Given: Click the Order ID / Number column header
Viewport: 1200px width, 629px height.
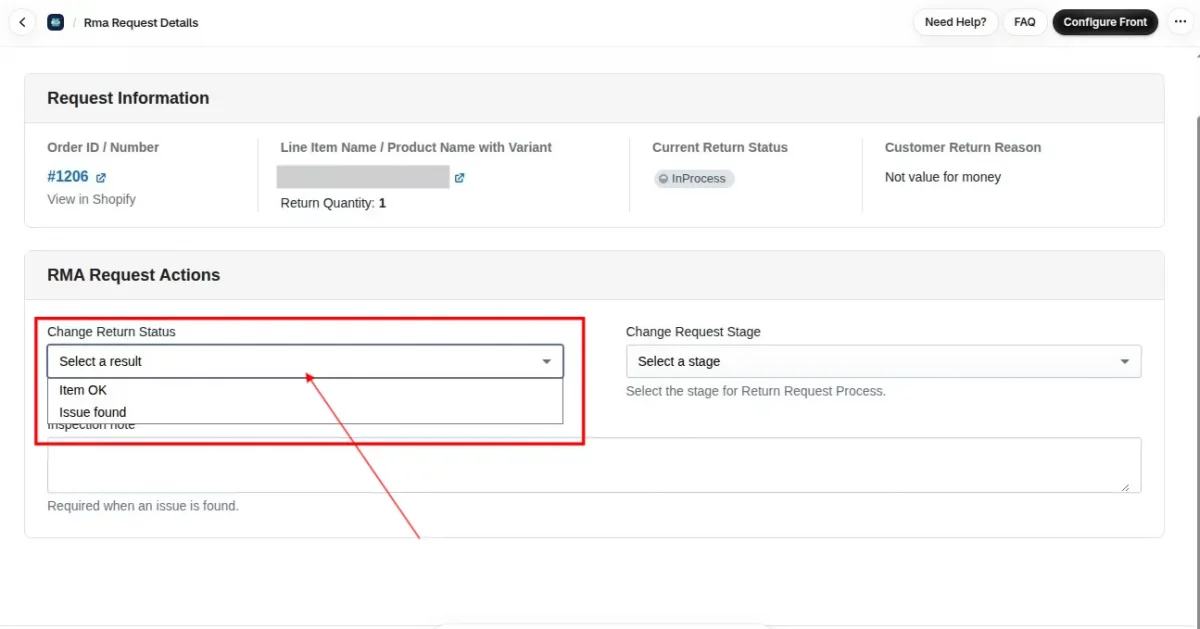Looking at the screenshot, I should pos(103,147).
